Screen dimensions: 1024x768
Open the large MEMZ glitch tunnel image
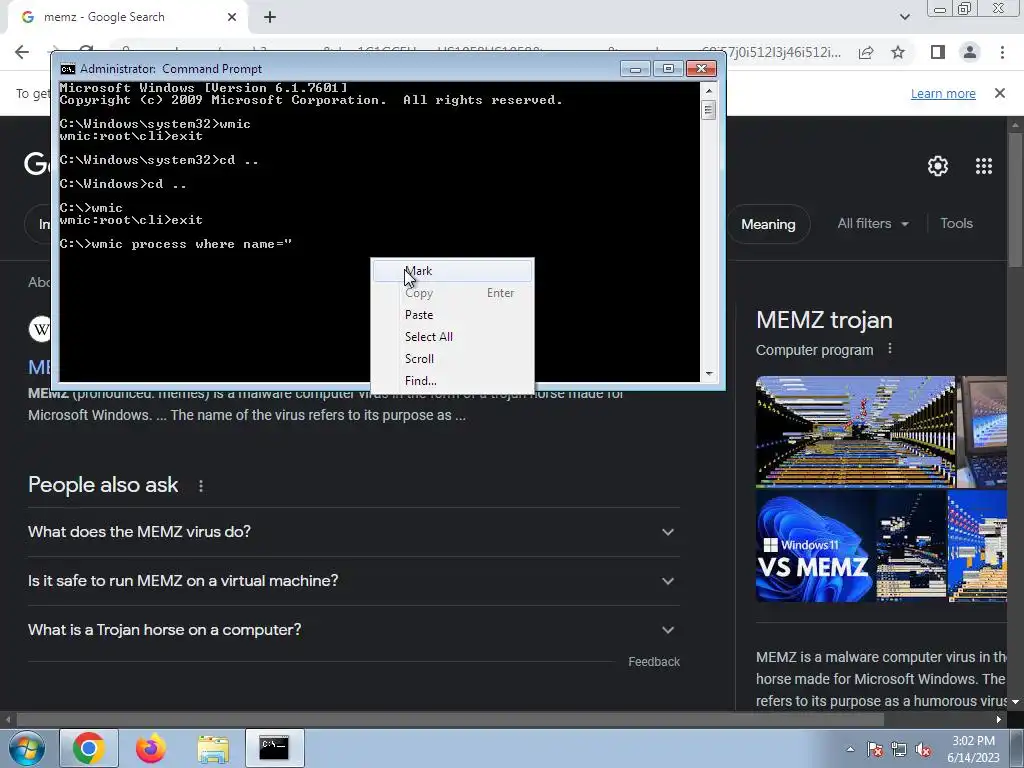[x=855, y=432]
